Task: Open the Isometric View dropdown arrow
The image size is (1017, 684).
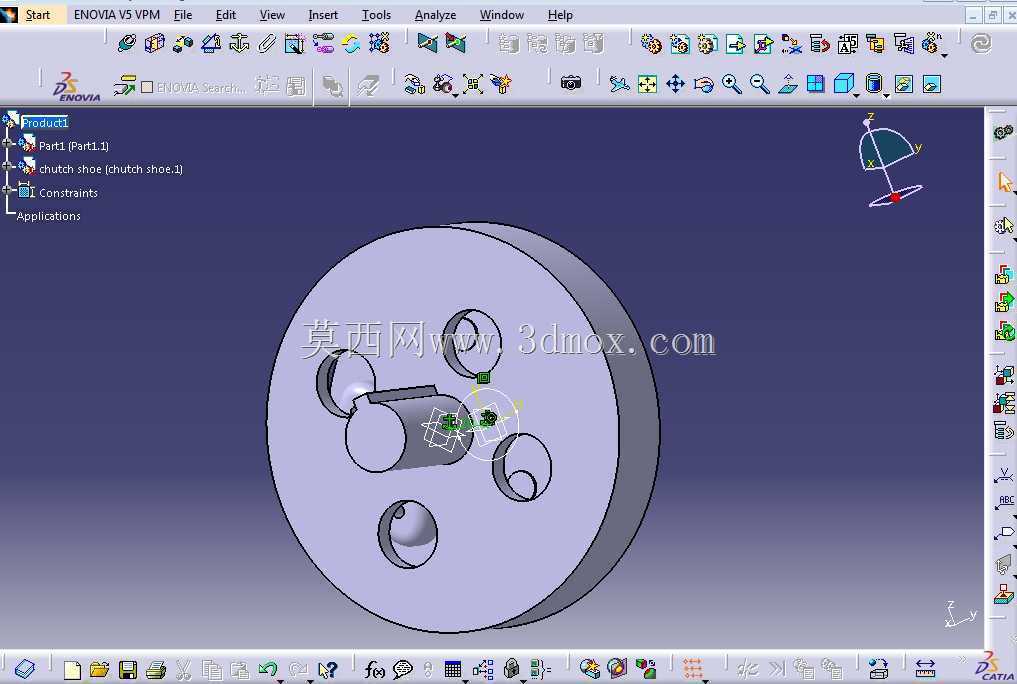Action: click(x=857, y=96)
